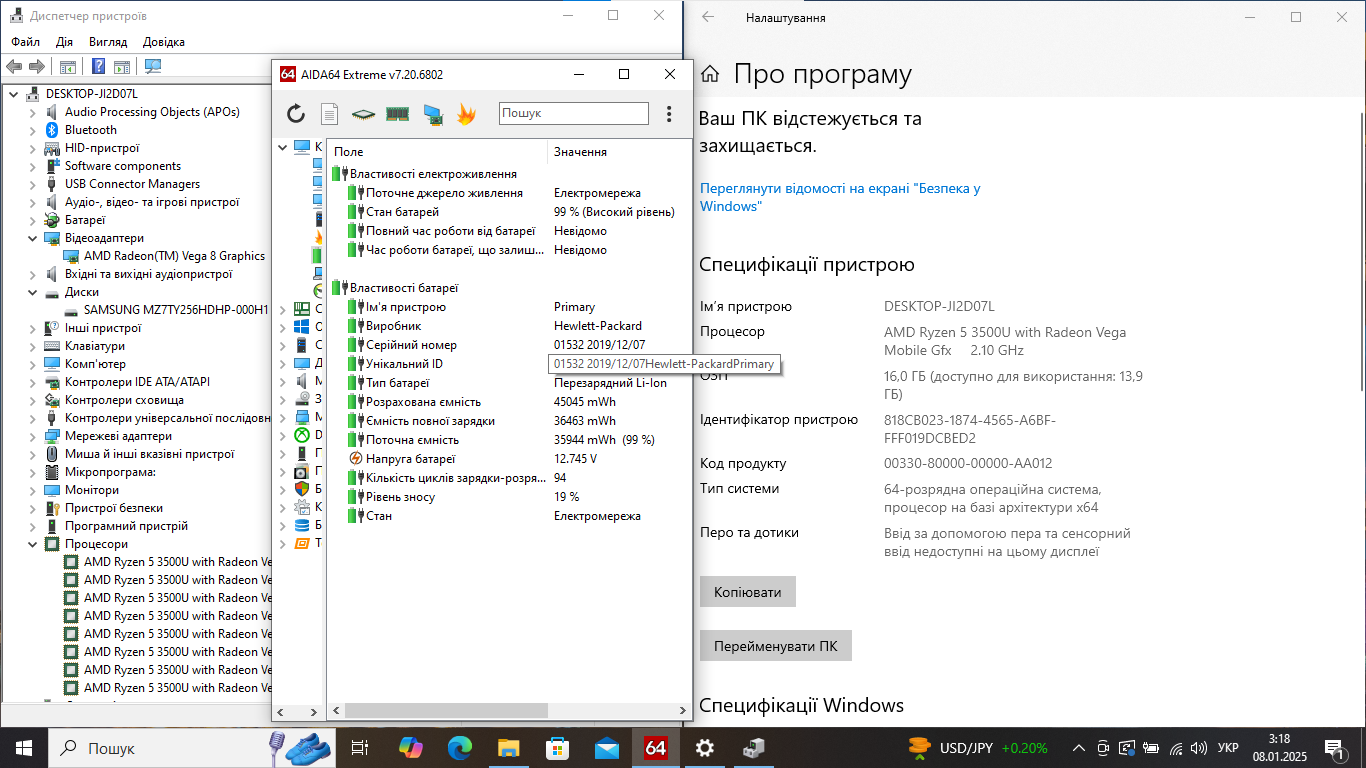
Task: Click the USD/JPY widget on the taskbar
Action: (x=978, y=748)
